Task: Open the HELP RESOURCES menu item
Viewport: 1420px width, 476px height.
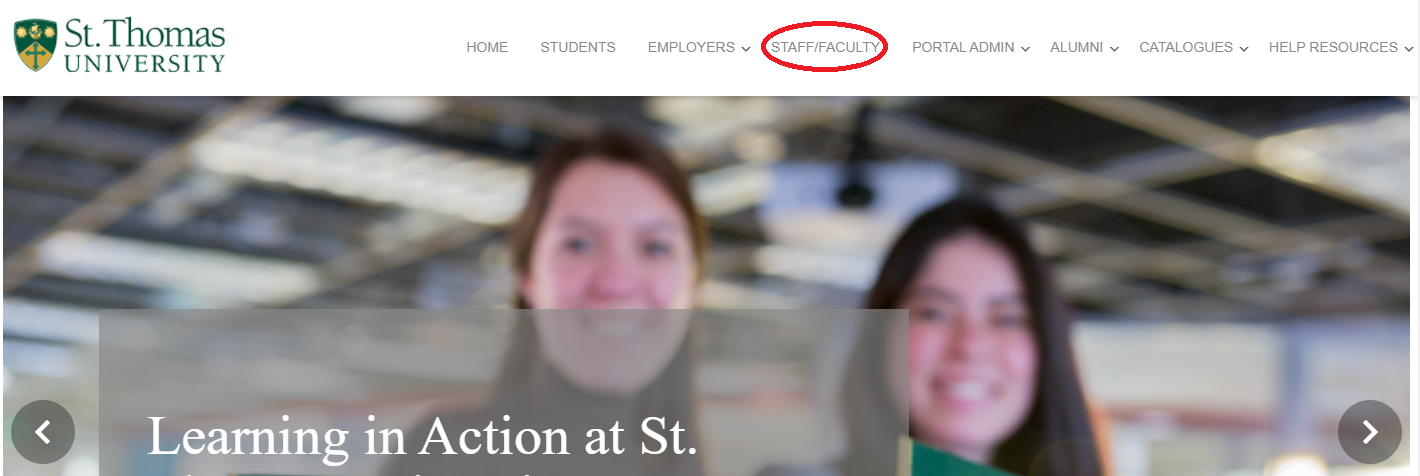Action: click(1333, 47)
